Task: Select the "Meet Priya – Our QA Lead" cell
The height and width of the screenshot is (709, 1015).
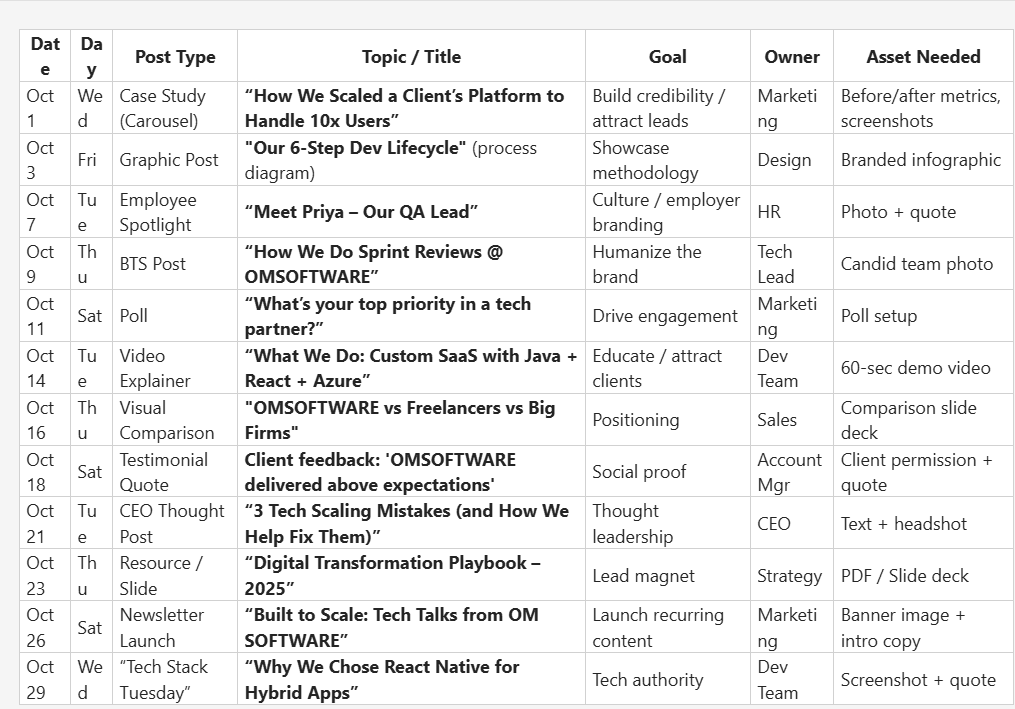Action: point(361,212)
